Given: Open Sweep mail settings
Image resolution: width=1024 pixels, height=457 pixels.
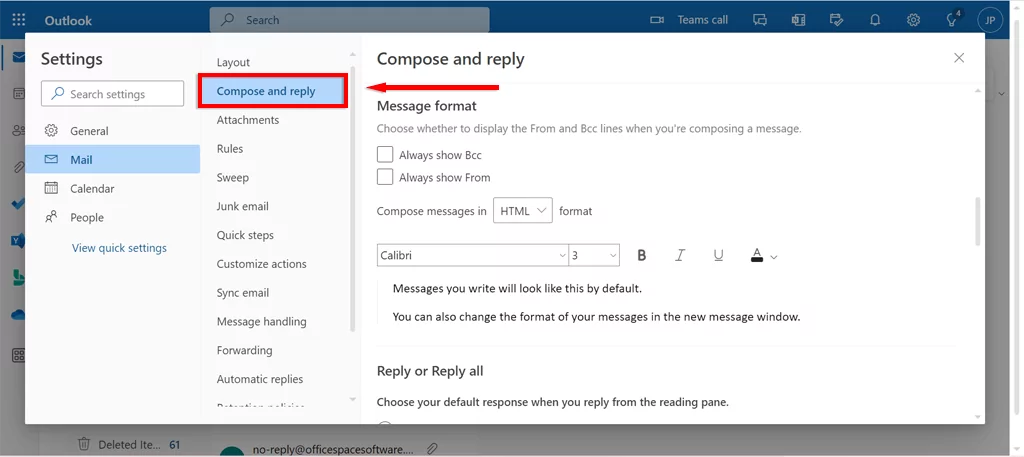Looking at the screenshot, I should pos(232,177).
